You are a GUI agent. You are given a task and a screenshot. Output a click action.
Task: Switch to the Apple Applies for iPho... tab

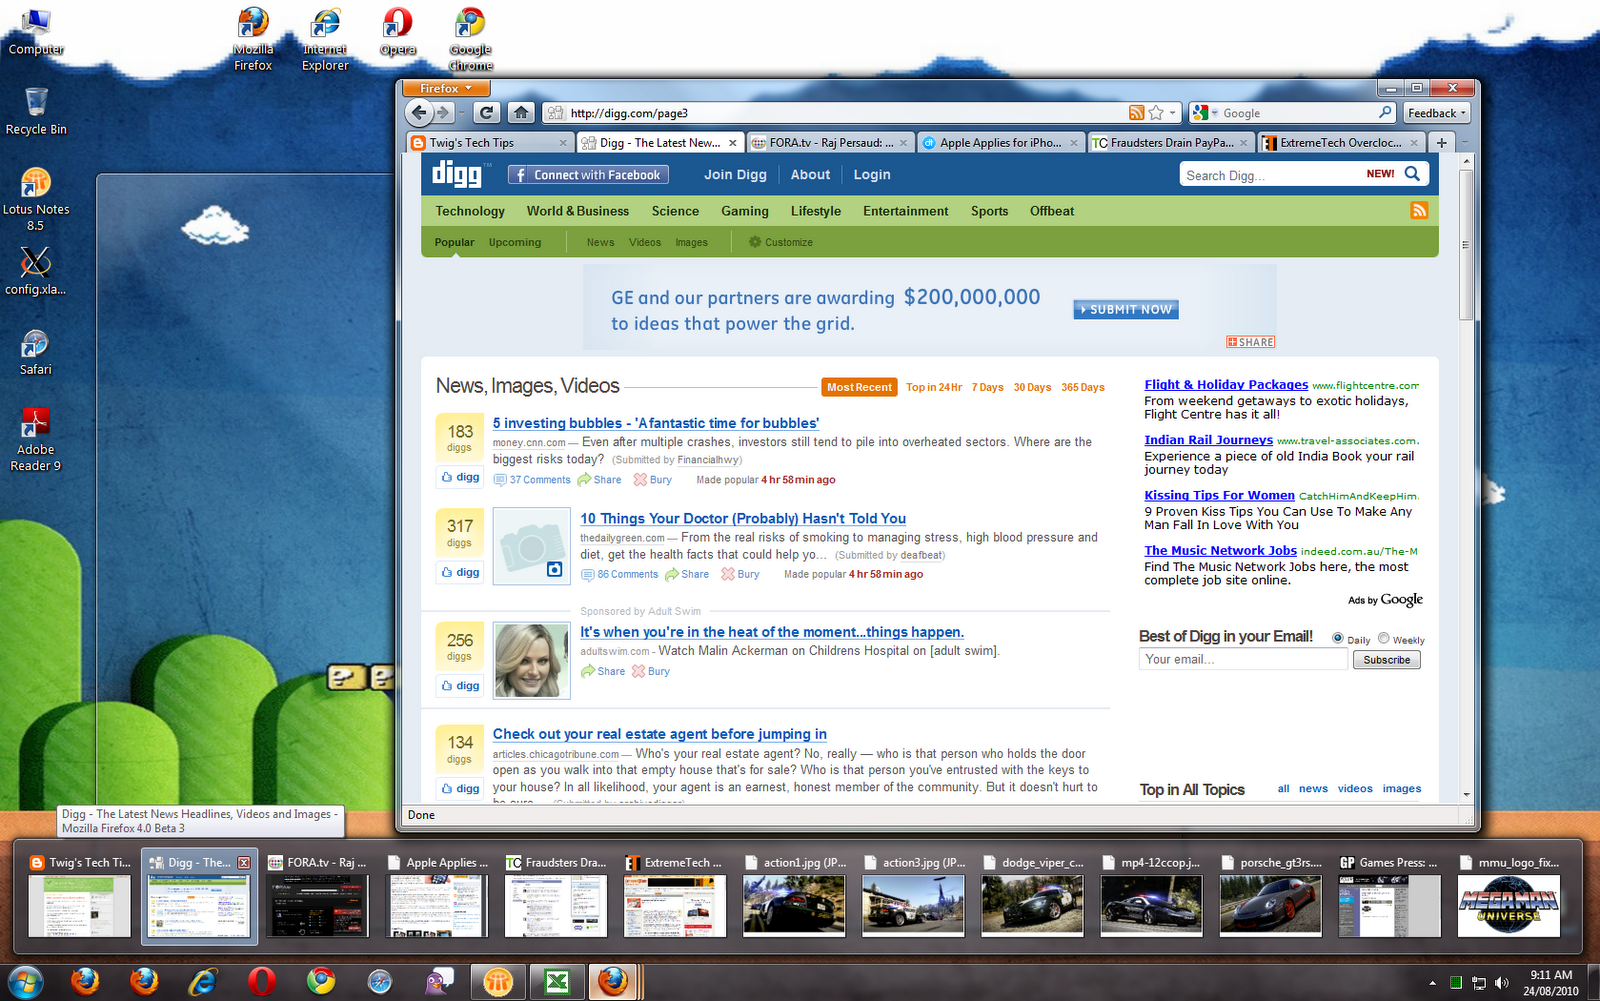point(1001,143)
